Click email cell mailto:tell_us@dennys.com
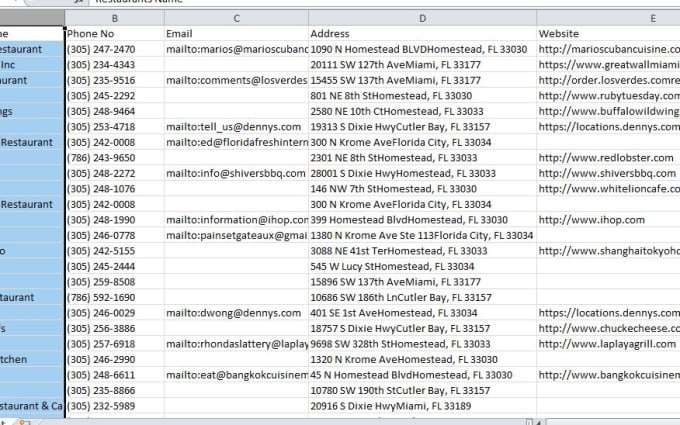The image size is (680, 425). click(236, 127)
